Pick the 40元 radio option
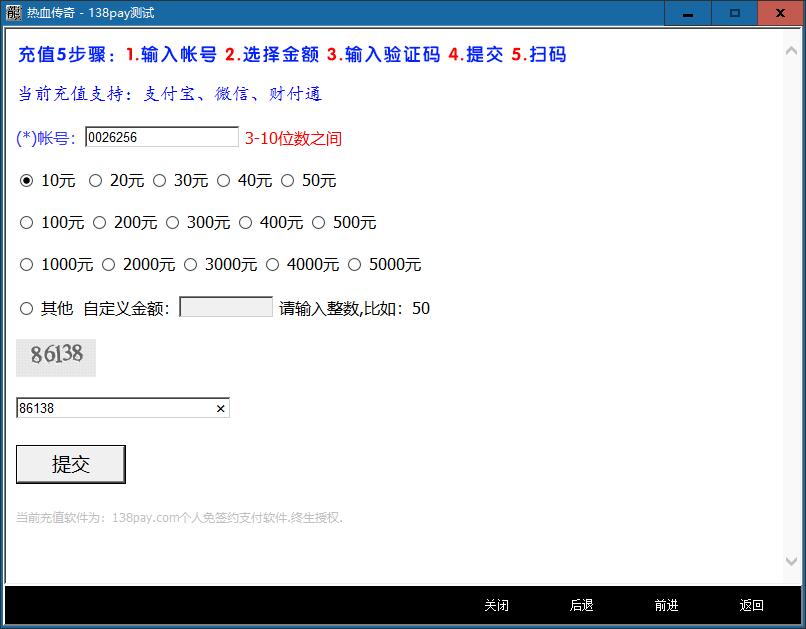The width and height of the screenshot is (806, 629). [224, 181]
